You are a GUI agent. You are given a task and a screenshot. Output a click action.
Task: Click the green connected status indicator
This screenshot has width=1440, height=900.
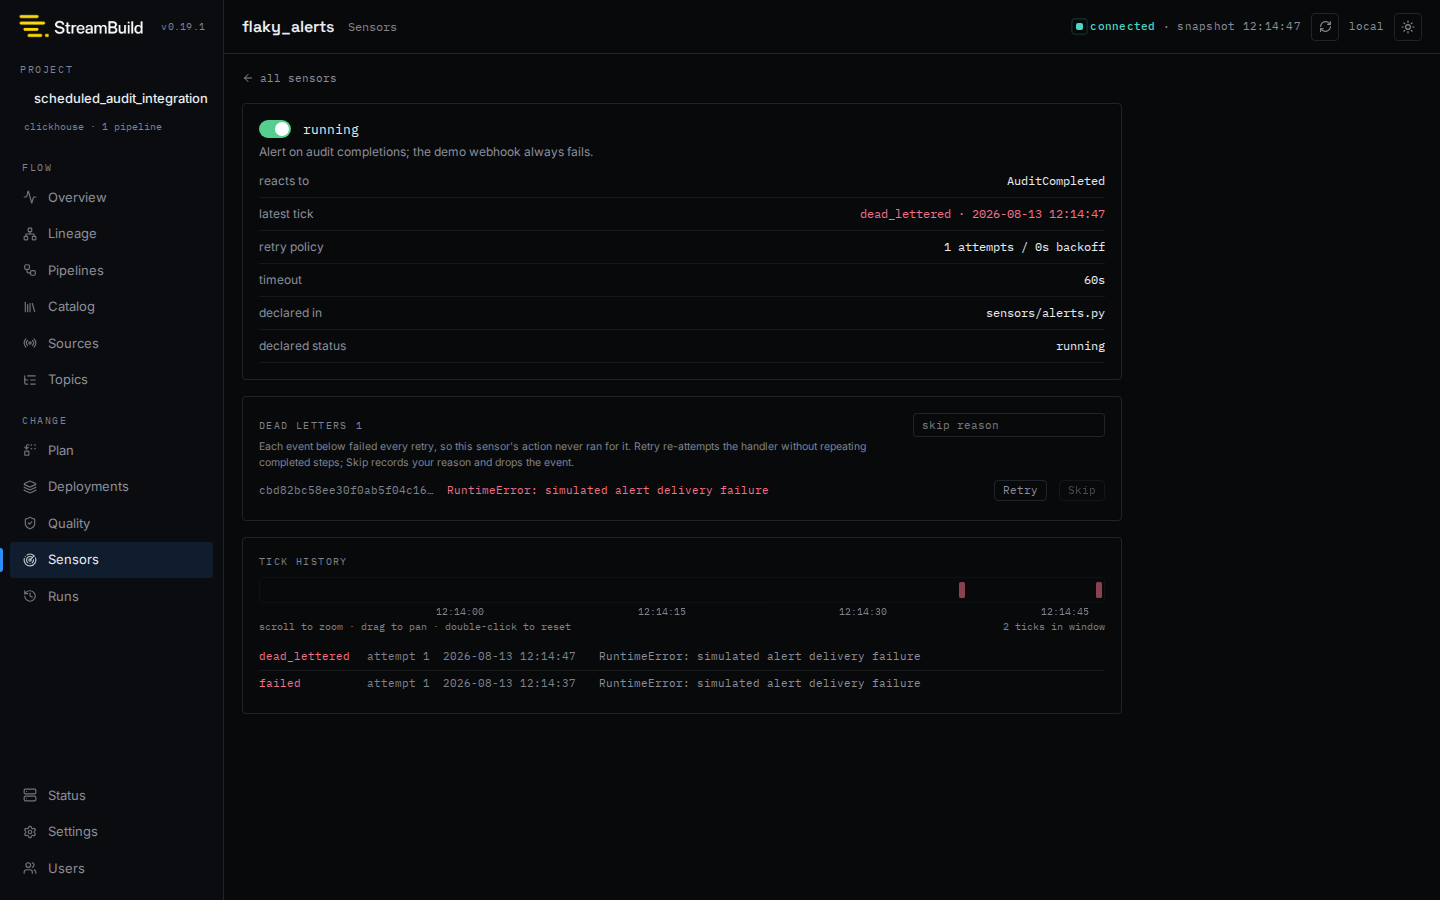(x=1079, y=27)
